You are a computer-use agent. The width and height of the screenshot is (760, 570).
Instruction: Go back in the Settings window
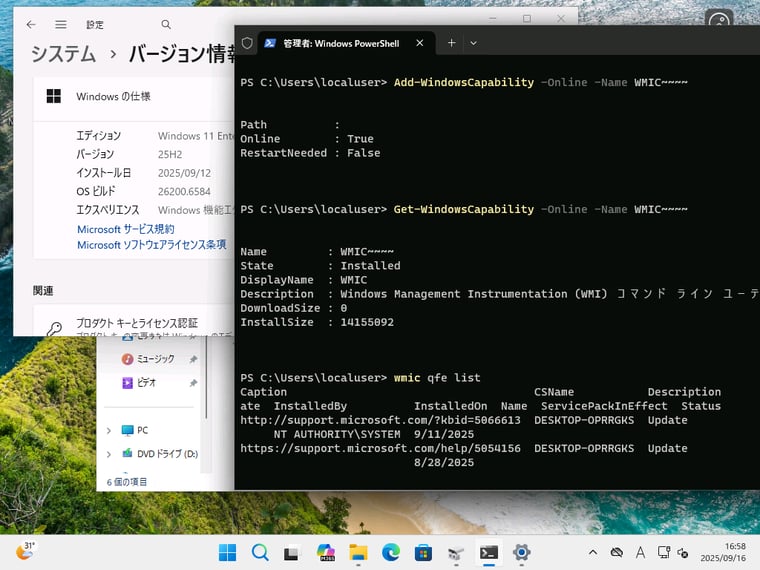[31, 24]
